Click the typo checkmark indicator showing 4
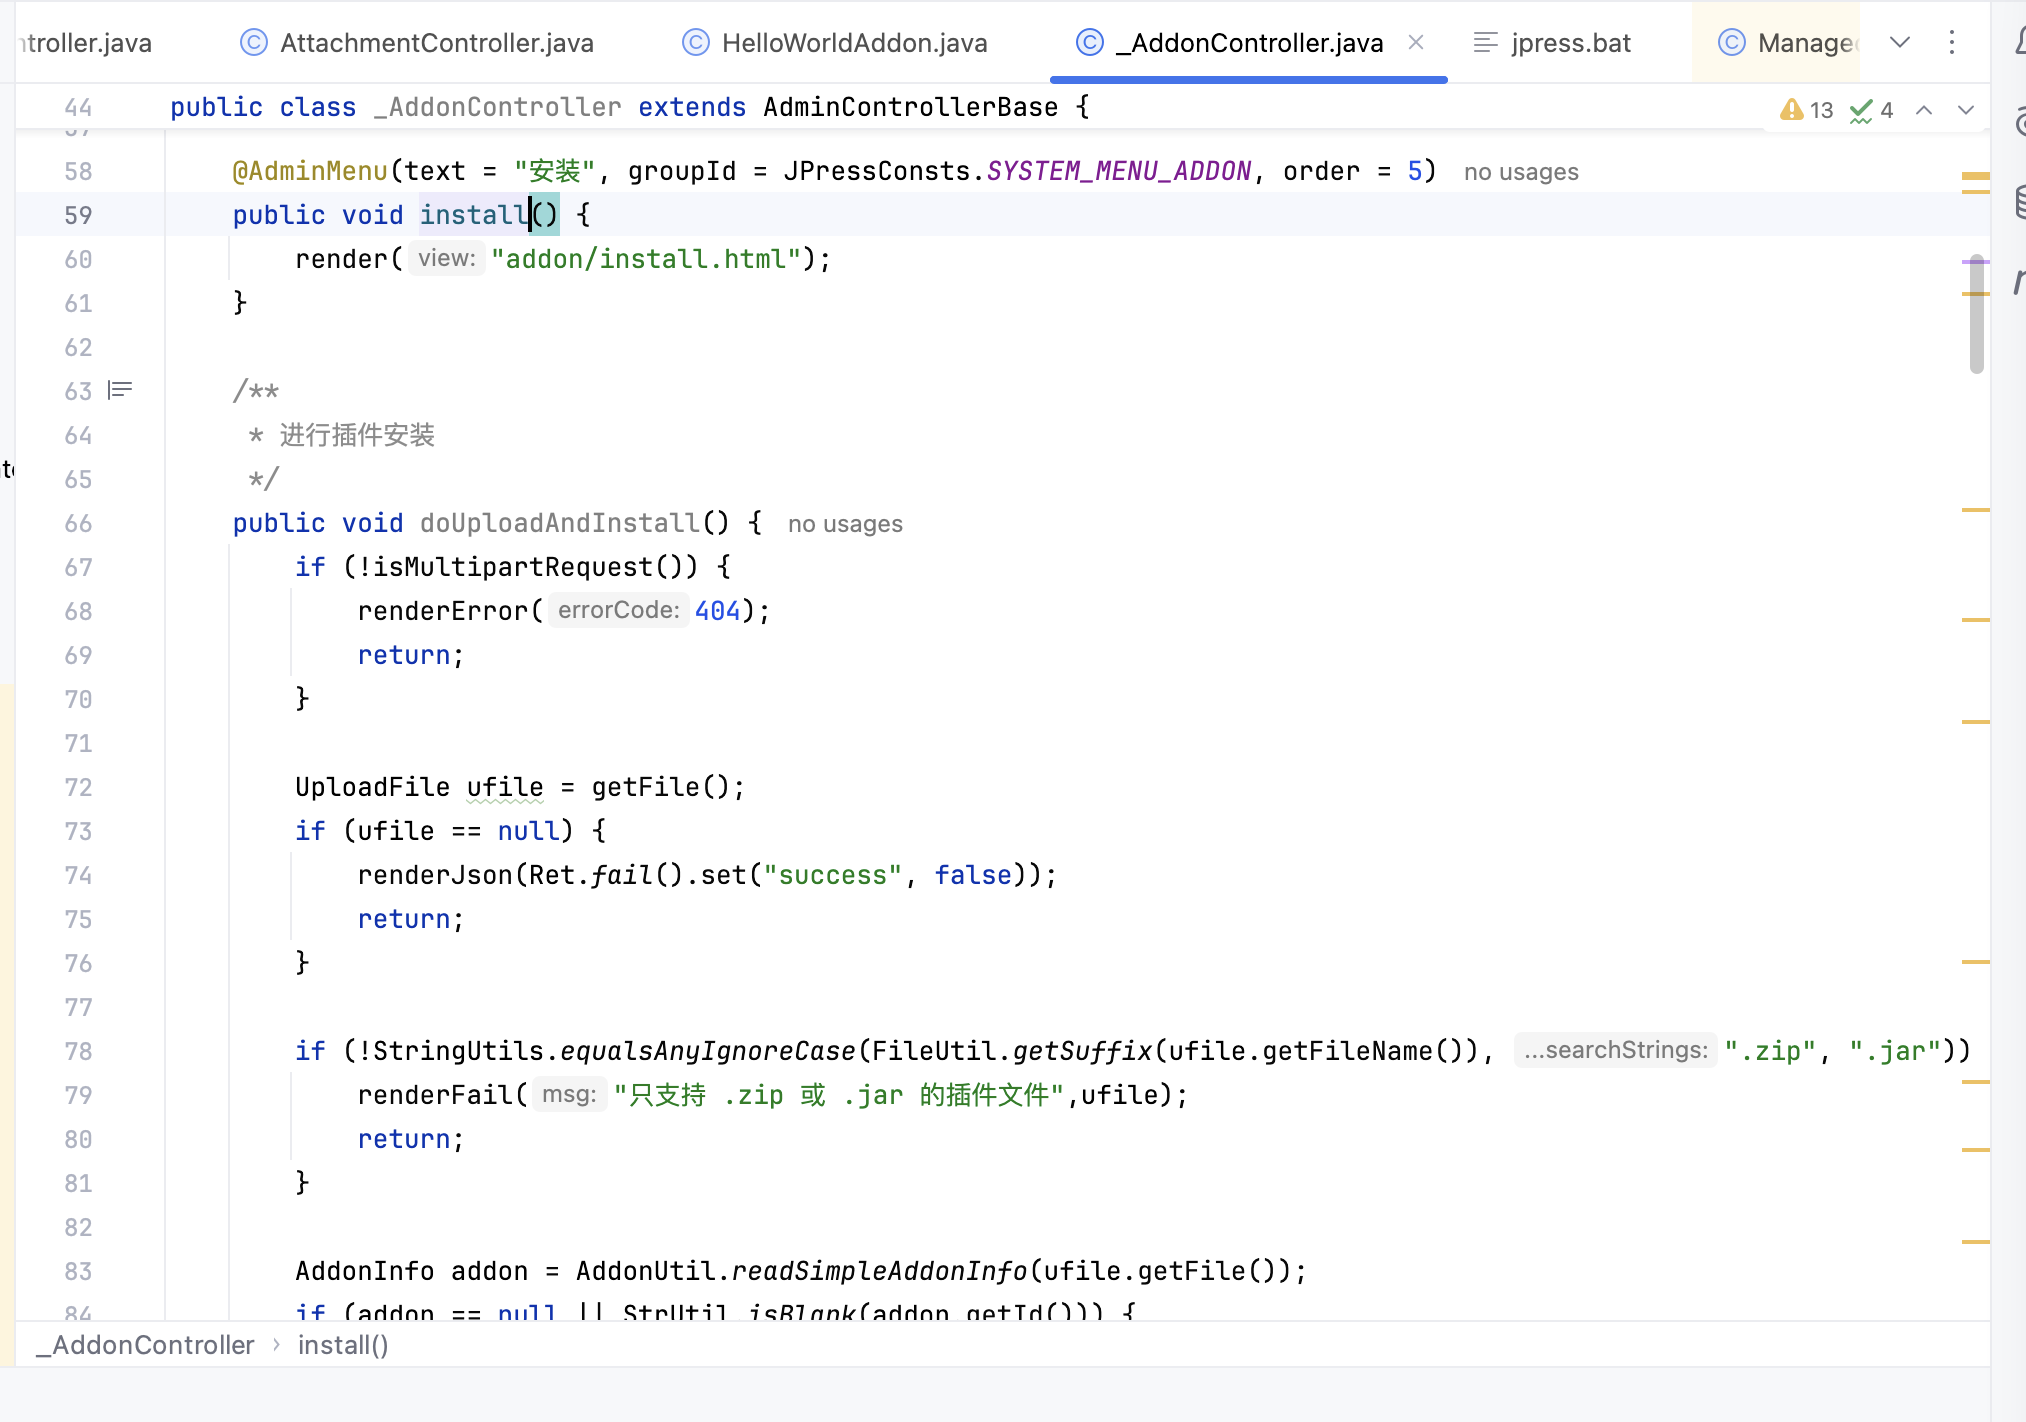The image size is (2026, 1422). tap(1872, 110)
